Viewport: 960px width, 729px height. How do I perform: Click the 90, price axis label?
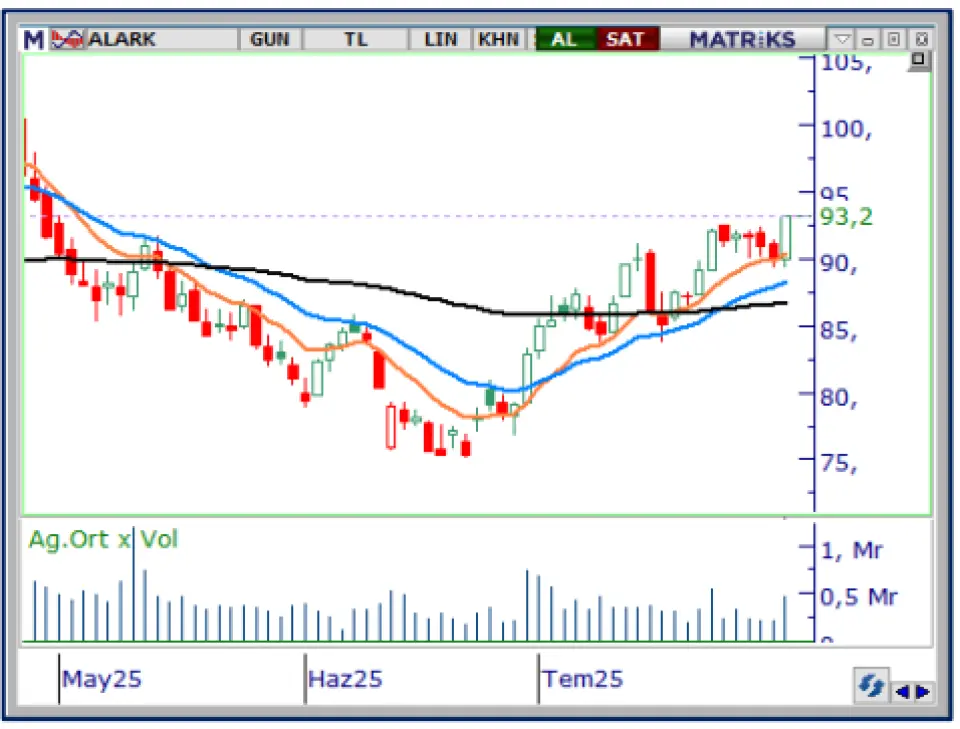pyautogui.click(x=839, y=264)
